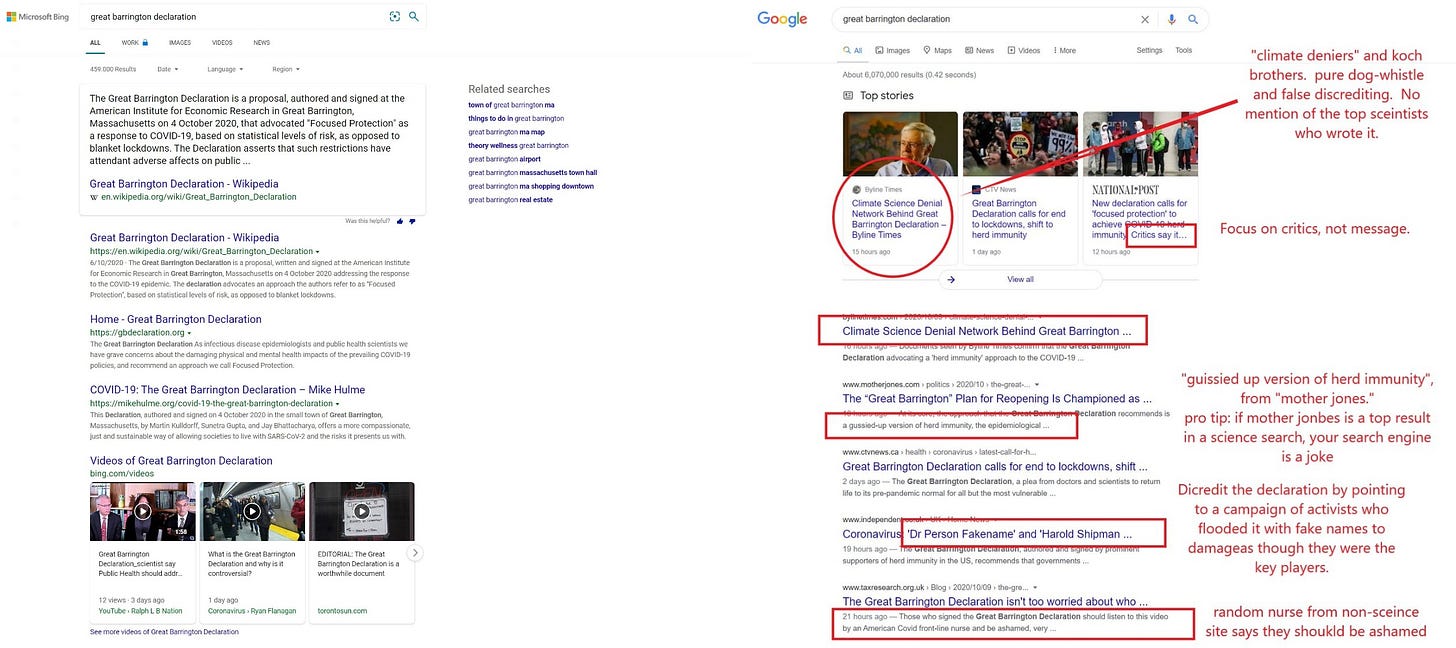This screenshot has height=648, width=1456.
Task: Expand arrow beside mikehulme.org URL in Bing
Action: coord(337,404)
